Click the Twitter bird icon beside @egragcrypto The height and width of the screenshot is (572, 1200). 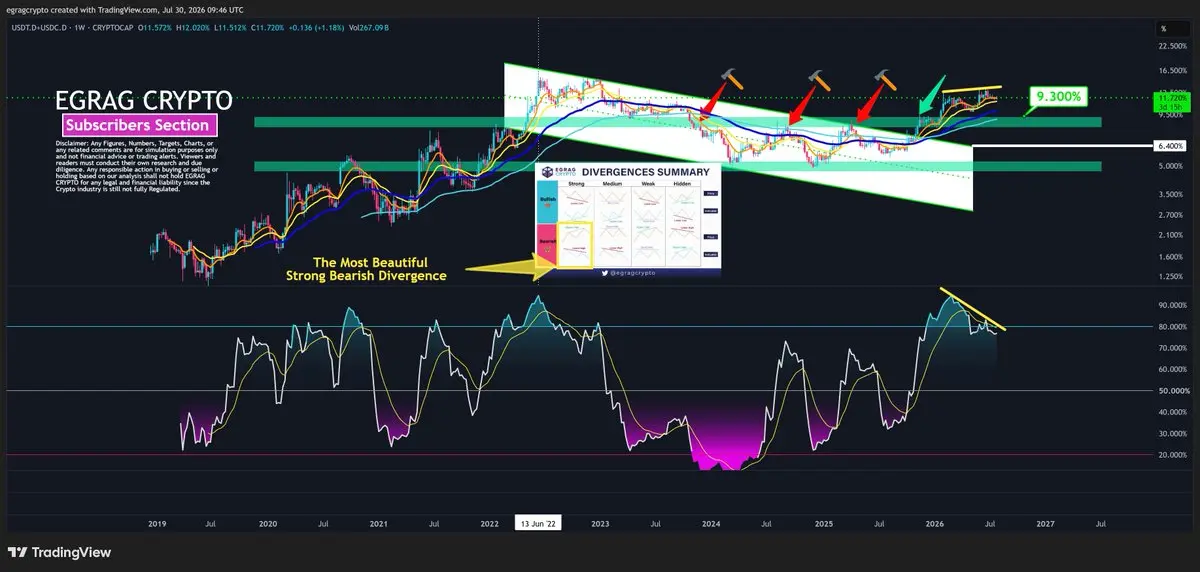(x=606, y=272)
